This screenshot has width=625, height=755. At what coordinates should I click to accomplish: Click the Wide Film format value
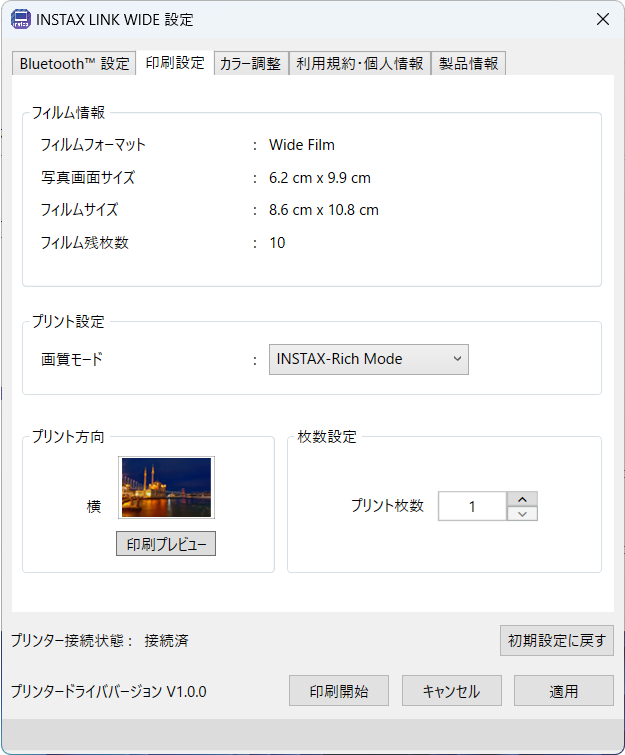(301, 145)
